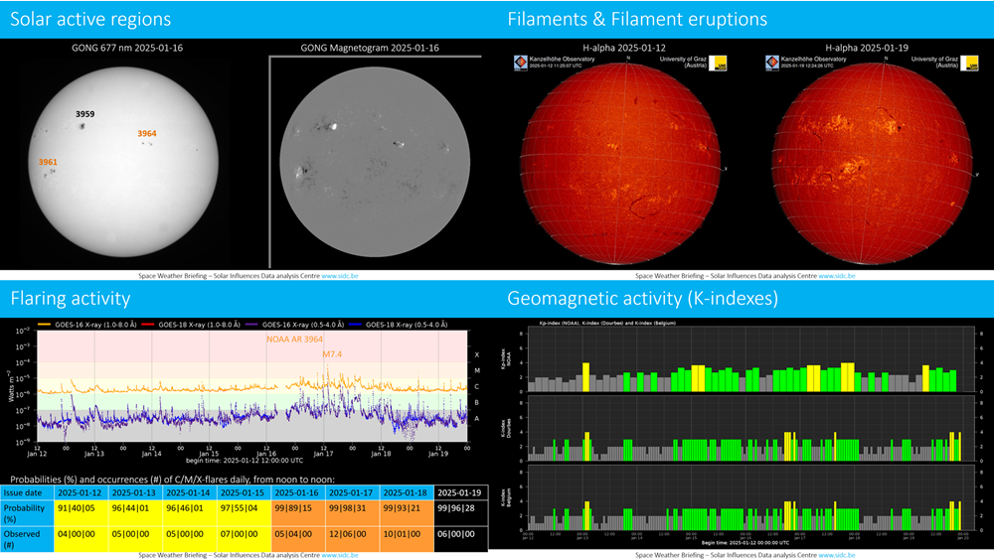994x560 pixels.
Task: Click the Probabilities and occurrences of C/M/X-flares caption
Action: click(172, 479)
